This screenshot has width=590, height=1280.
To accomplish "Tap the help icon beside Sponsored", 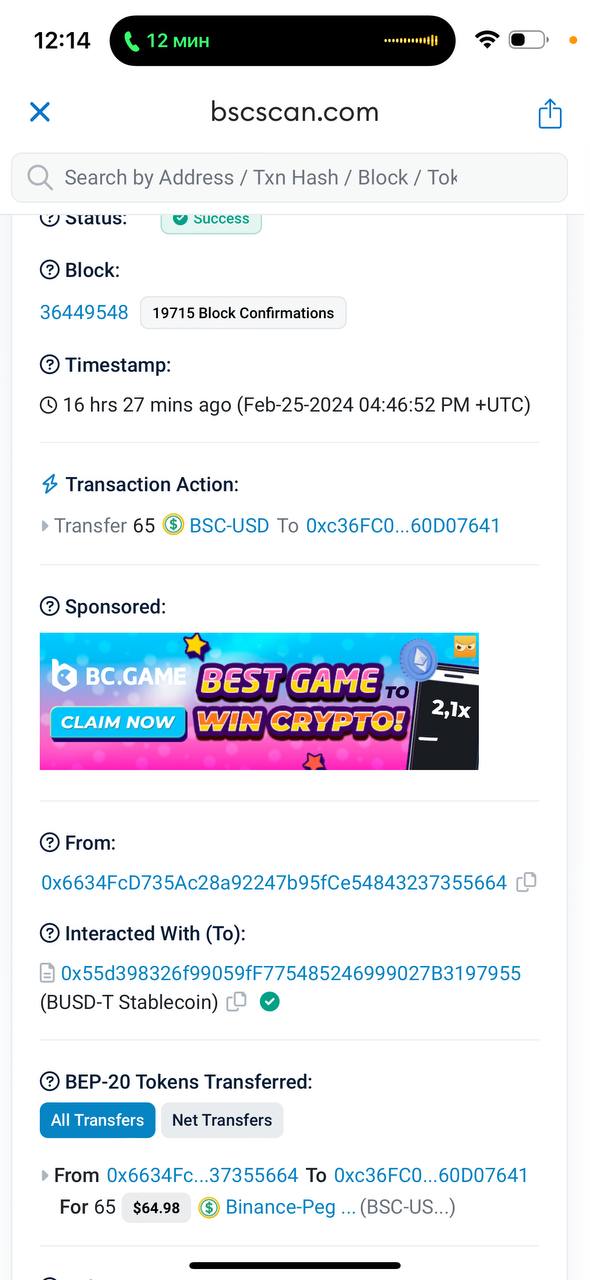I will tap(49, 606).
